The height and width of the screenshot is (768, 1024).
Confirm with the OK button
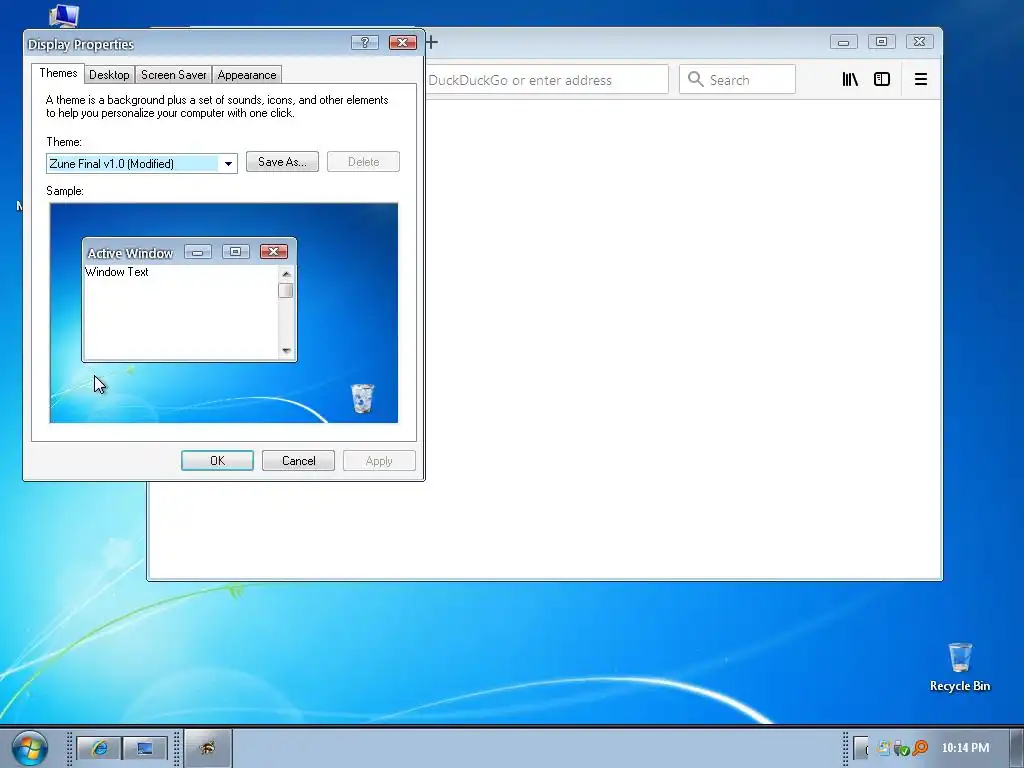tap(217, 460)
